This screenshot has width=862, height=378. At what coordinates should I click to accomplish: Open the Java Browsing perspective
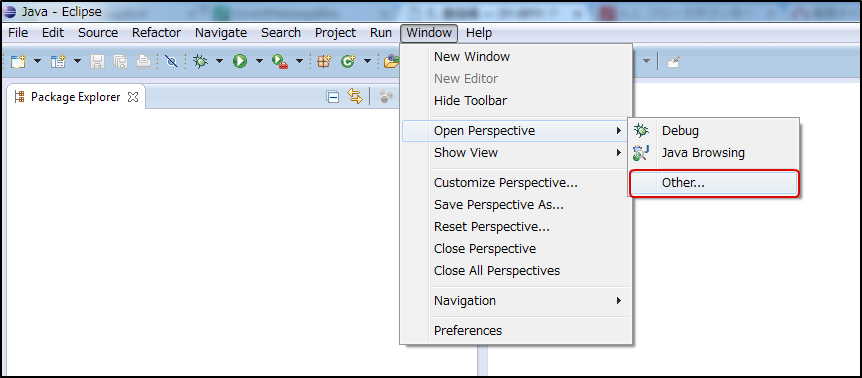coord(714,153)
